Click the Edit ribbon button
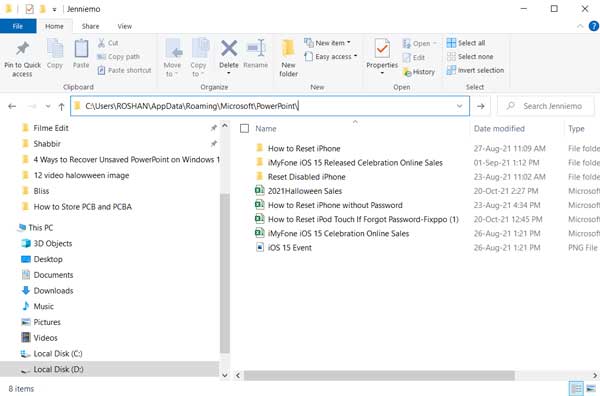The width and height of the screenshot is (600, 396). pyautogui.click(x=414, y=57)
